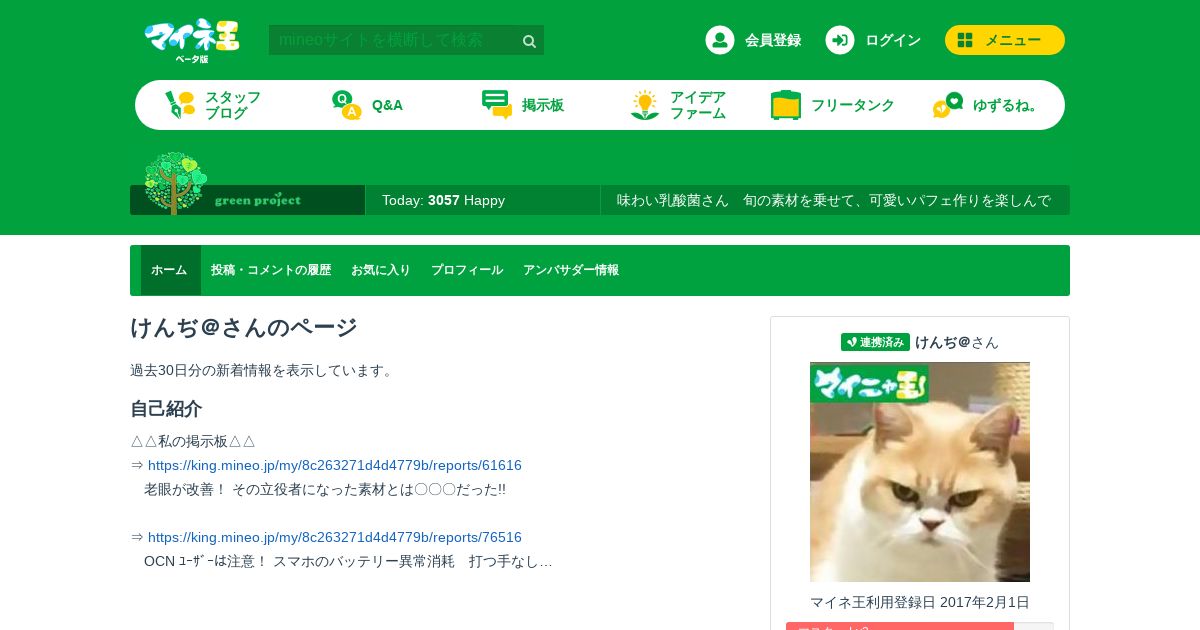This screenshot has width=1200, height=630.
Task: Open the reports/61616 link
Action: [335, 465]
